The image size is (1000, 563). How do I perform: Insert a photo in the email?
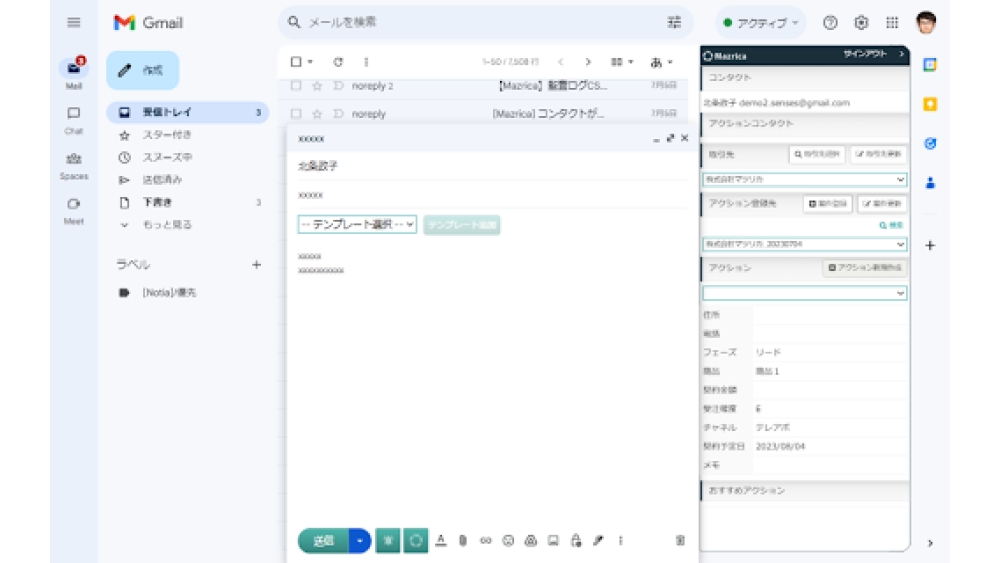tap(554, 541)
